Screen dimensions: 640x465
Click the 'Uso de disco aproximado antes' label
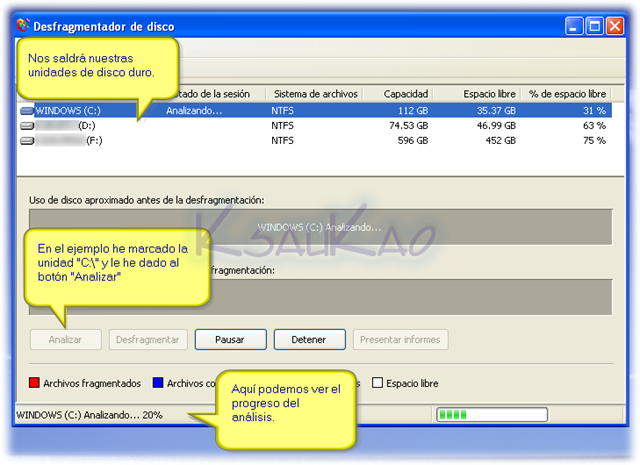click(147, 200)
